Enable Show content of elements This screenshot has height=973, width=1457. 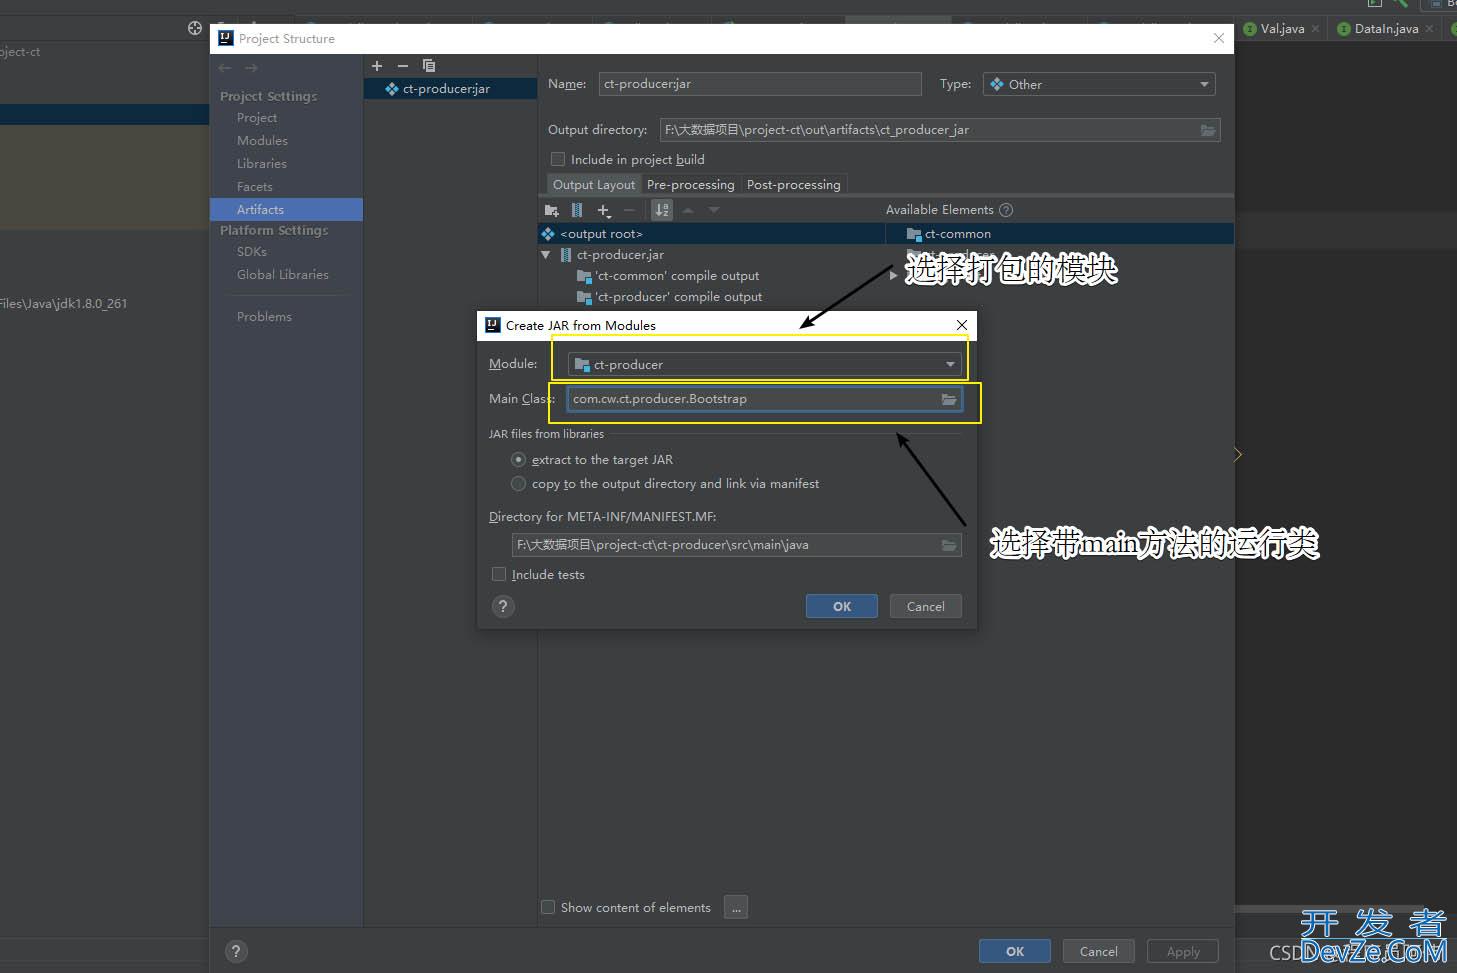548,907
